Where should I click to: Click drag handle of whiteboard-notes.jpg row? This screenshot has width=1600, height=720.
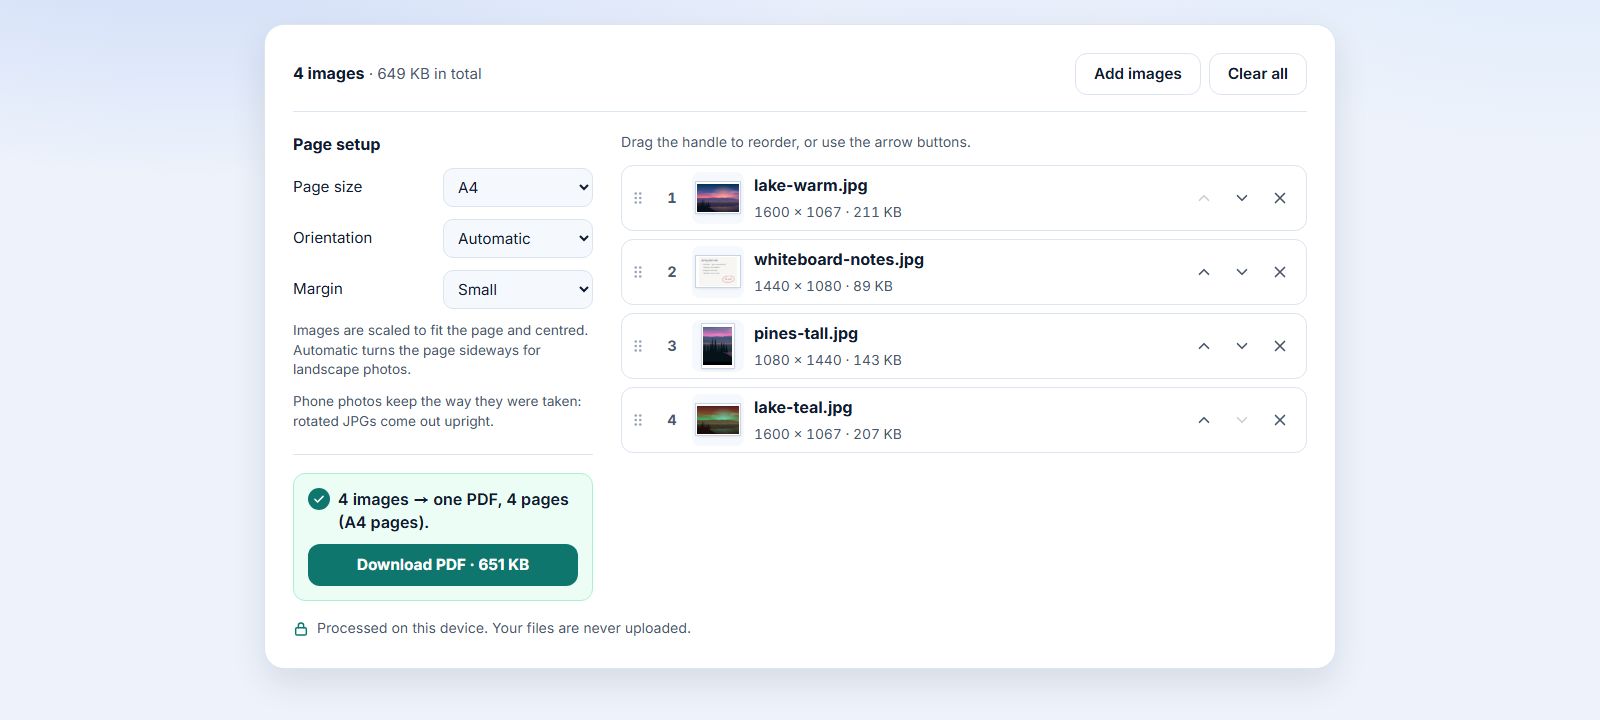[x=638, y=272]
